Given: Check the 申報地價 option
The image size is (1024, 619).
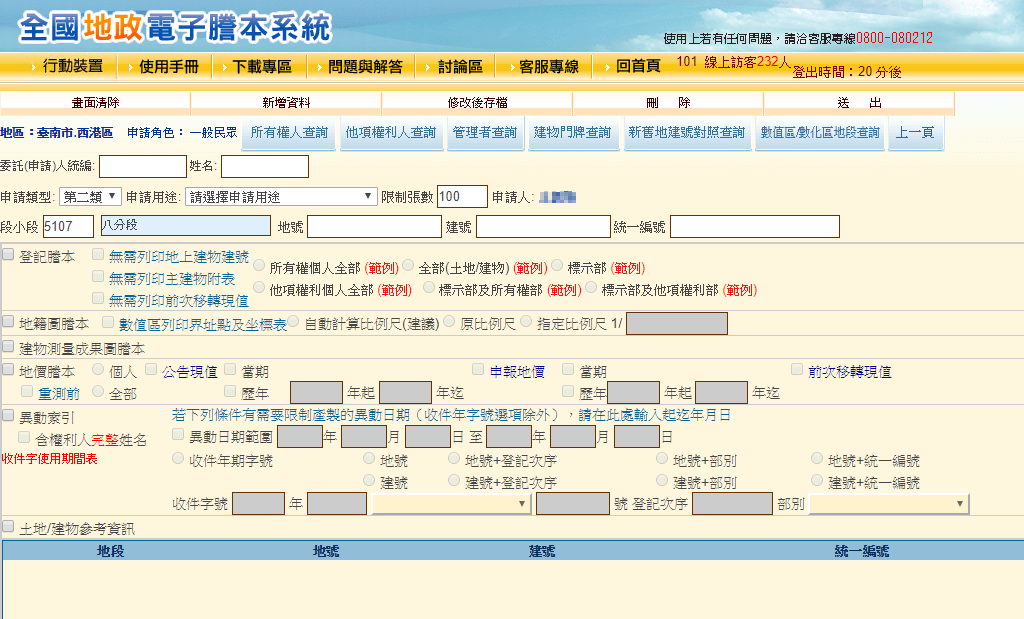Looking at the screenshot, I should point(477,368).
